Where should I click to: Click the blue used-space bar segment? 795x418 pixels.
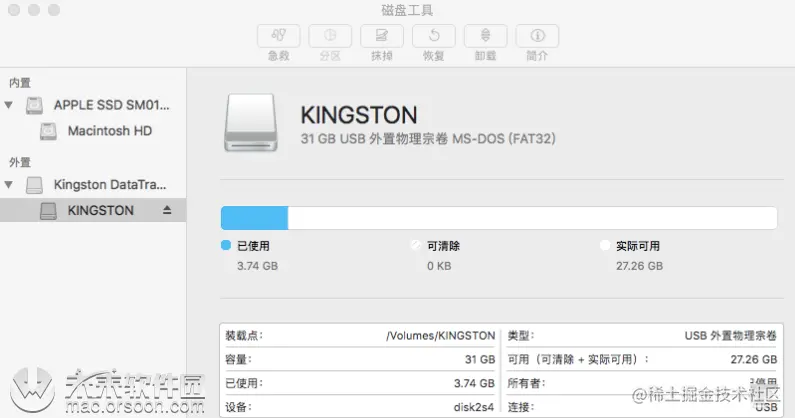pos(255,218)
